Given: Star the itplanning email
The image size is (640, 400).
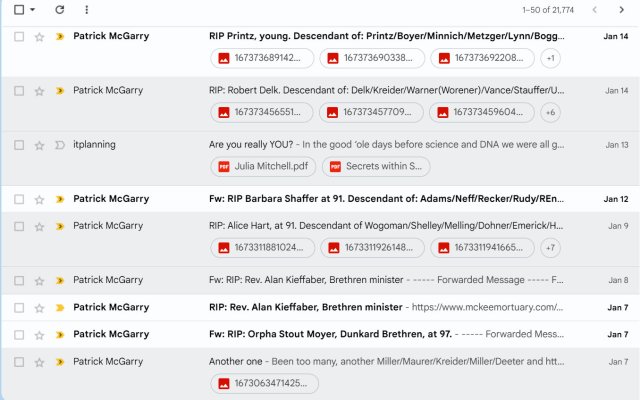Looking at the screenshot, I should 39,145.
